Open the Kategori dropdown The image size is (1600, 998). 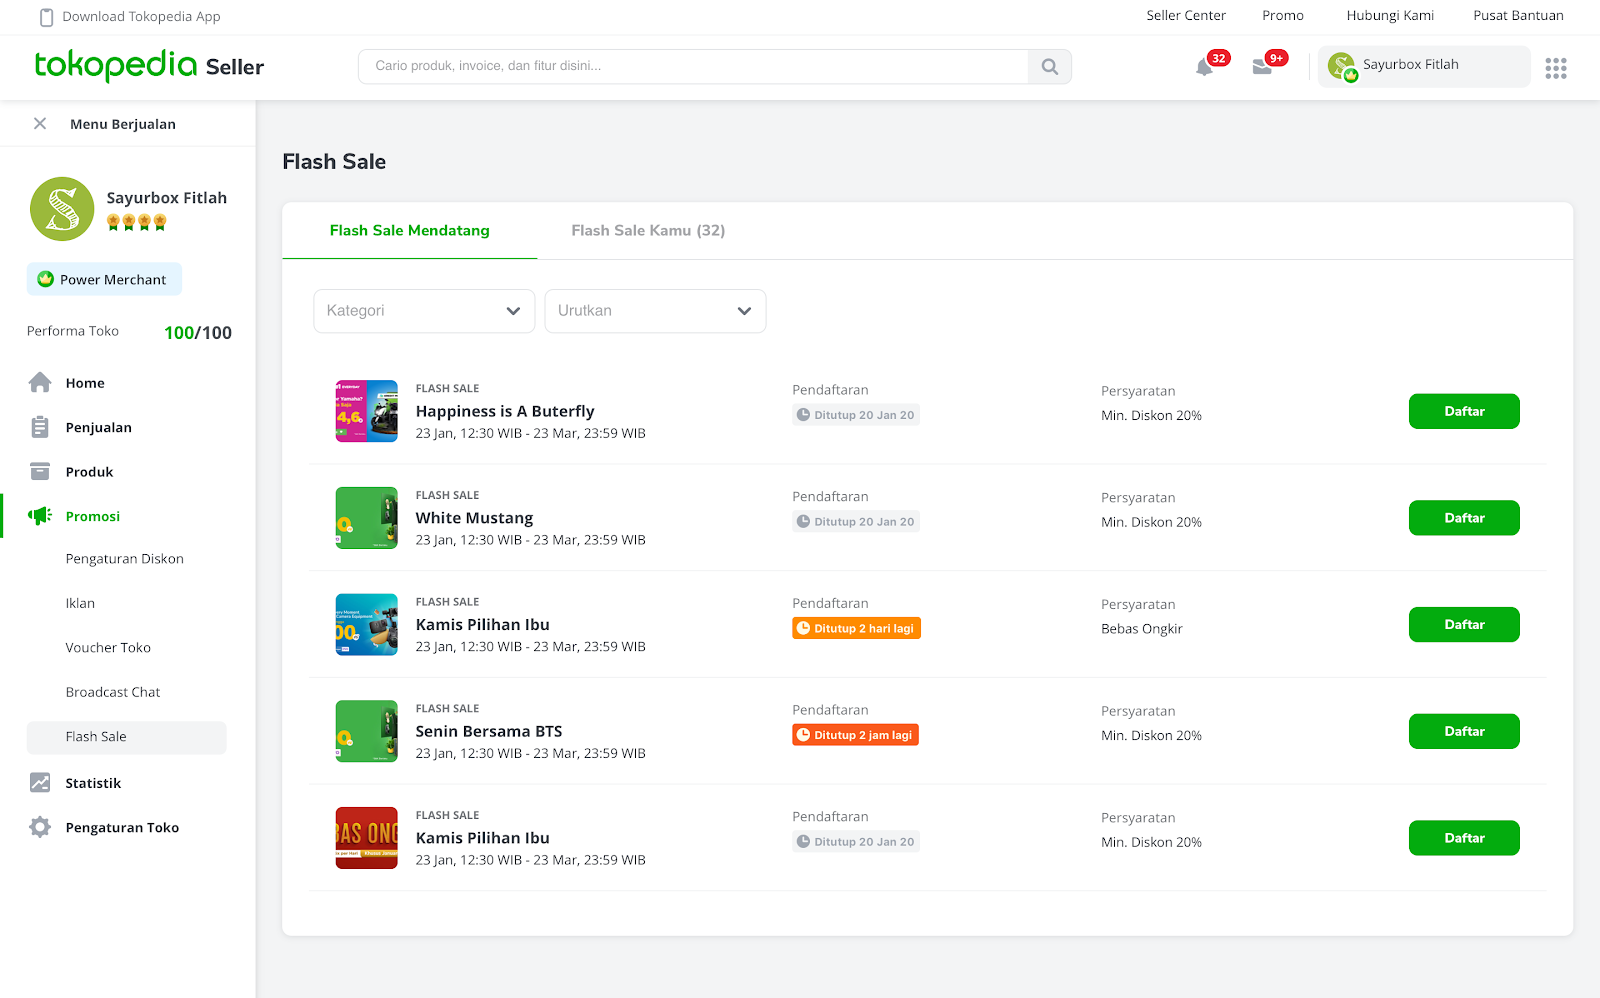click(423, 311)
